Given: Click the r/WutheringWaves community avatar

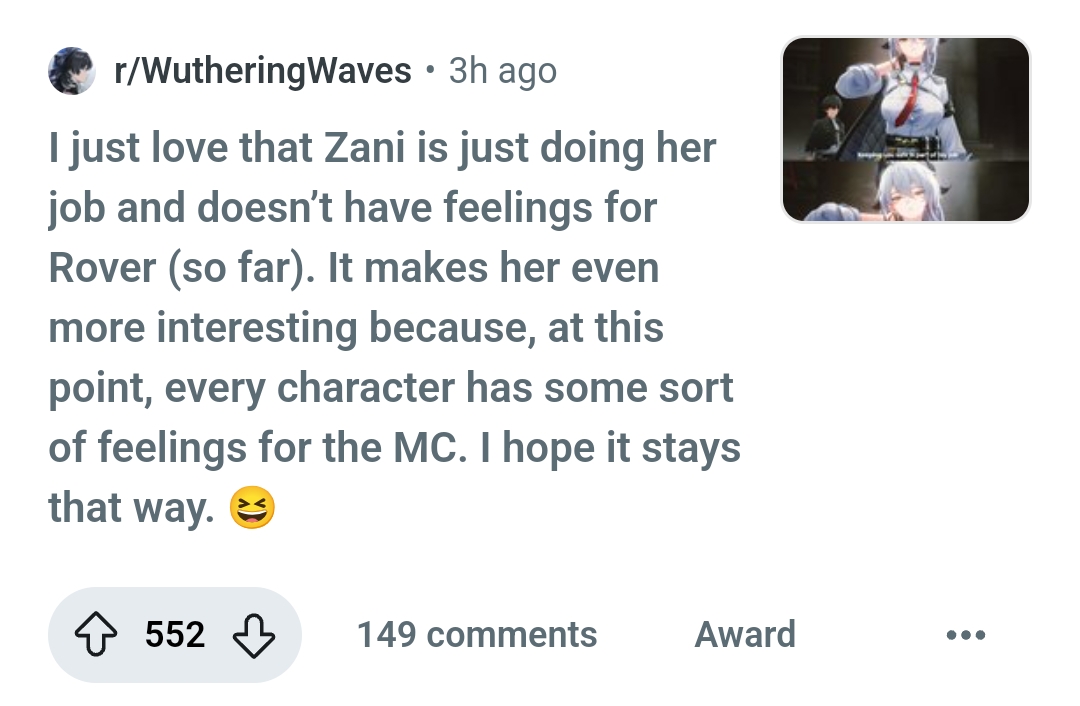Looking at the screenshot, I should coord(72,71).
